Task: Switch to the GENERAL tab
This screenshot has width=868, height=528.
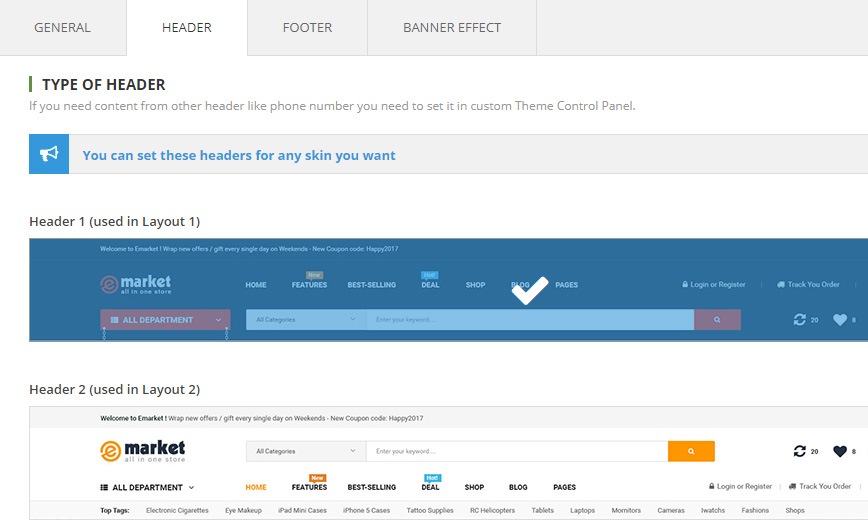Action: point(63,28)
